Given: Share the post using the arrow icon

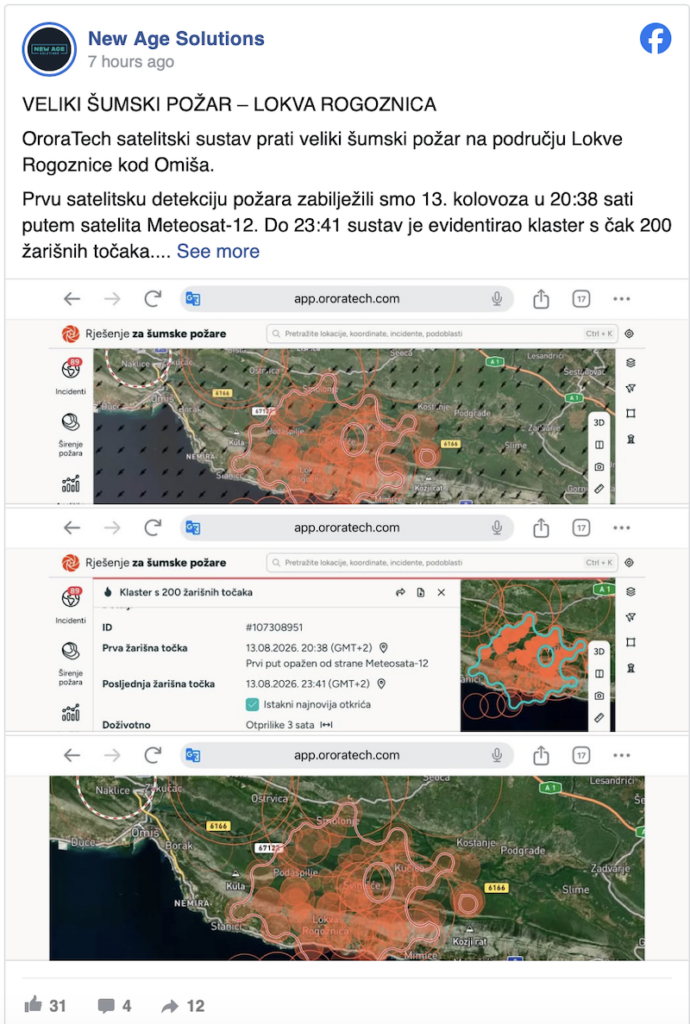Looking at the screenshot, I should click(170, 1006).
